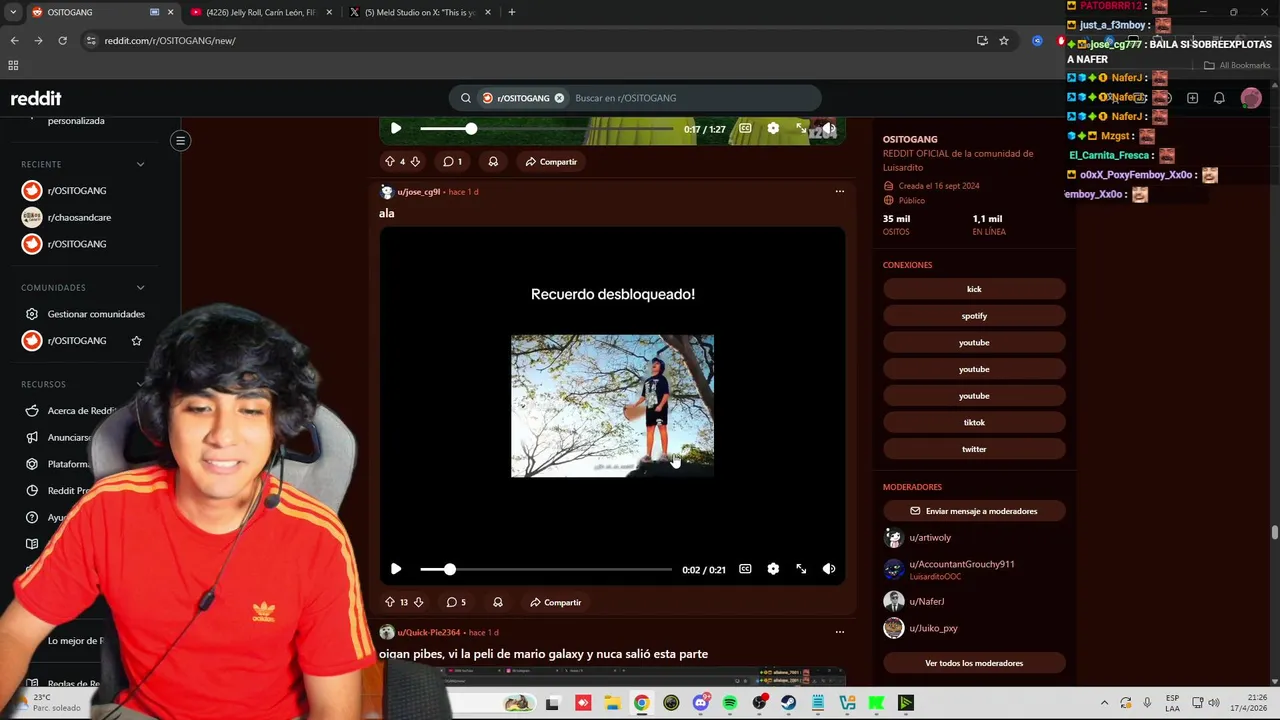The height and width of the screenshot is (720, 1280).
Task: Toggle captions on 'ala' post video
Action: pos(745,569)
